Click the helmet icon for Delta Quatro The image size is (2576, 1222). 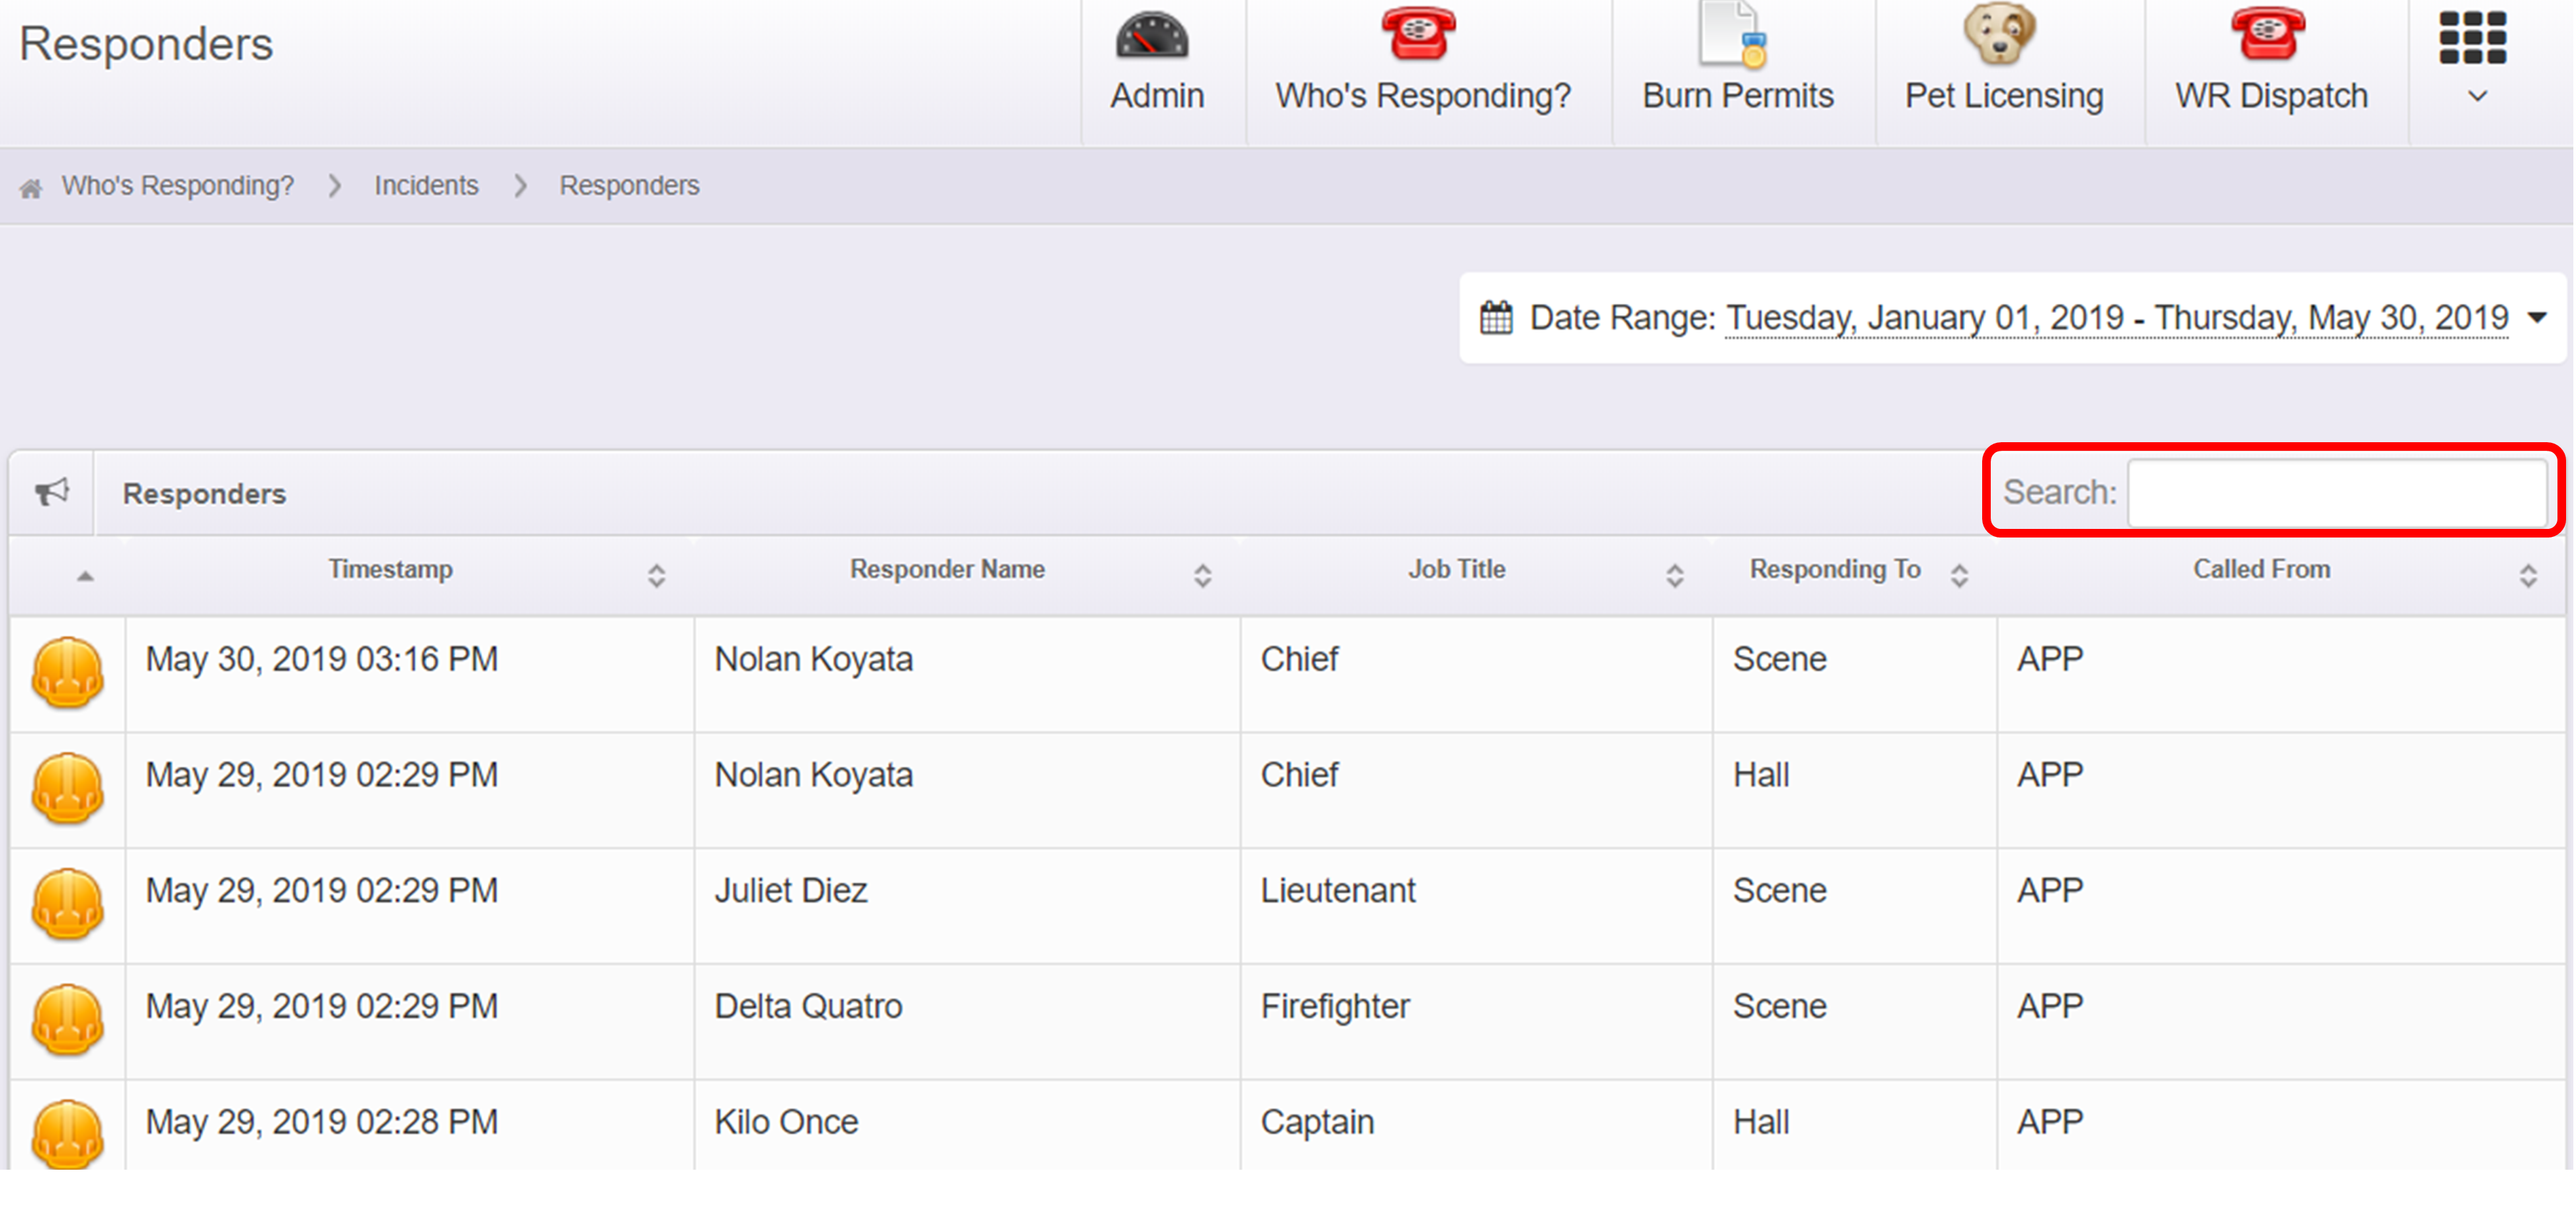tap(68, 1020)
